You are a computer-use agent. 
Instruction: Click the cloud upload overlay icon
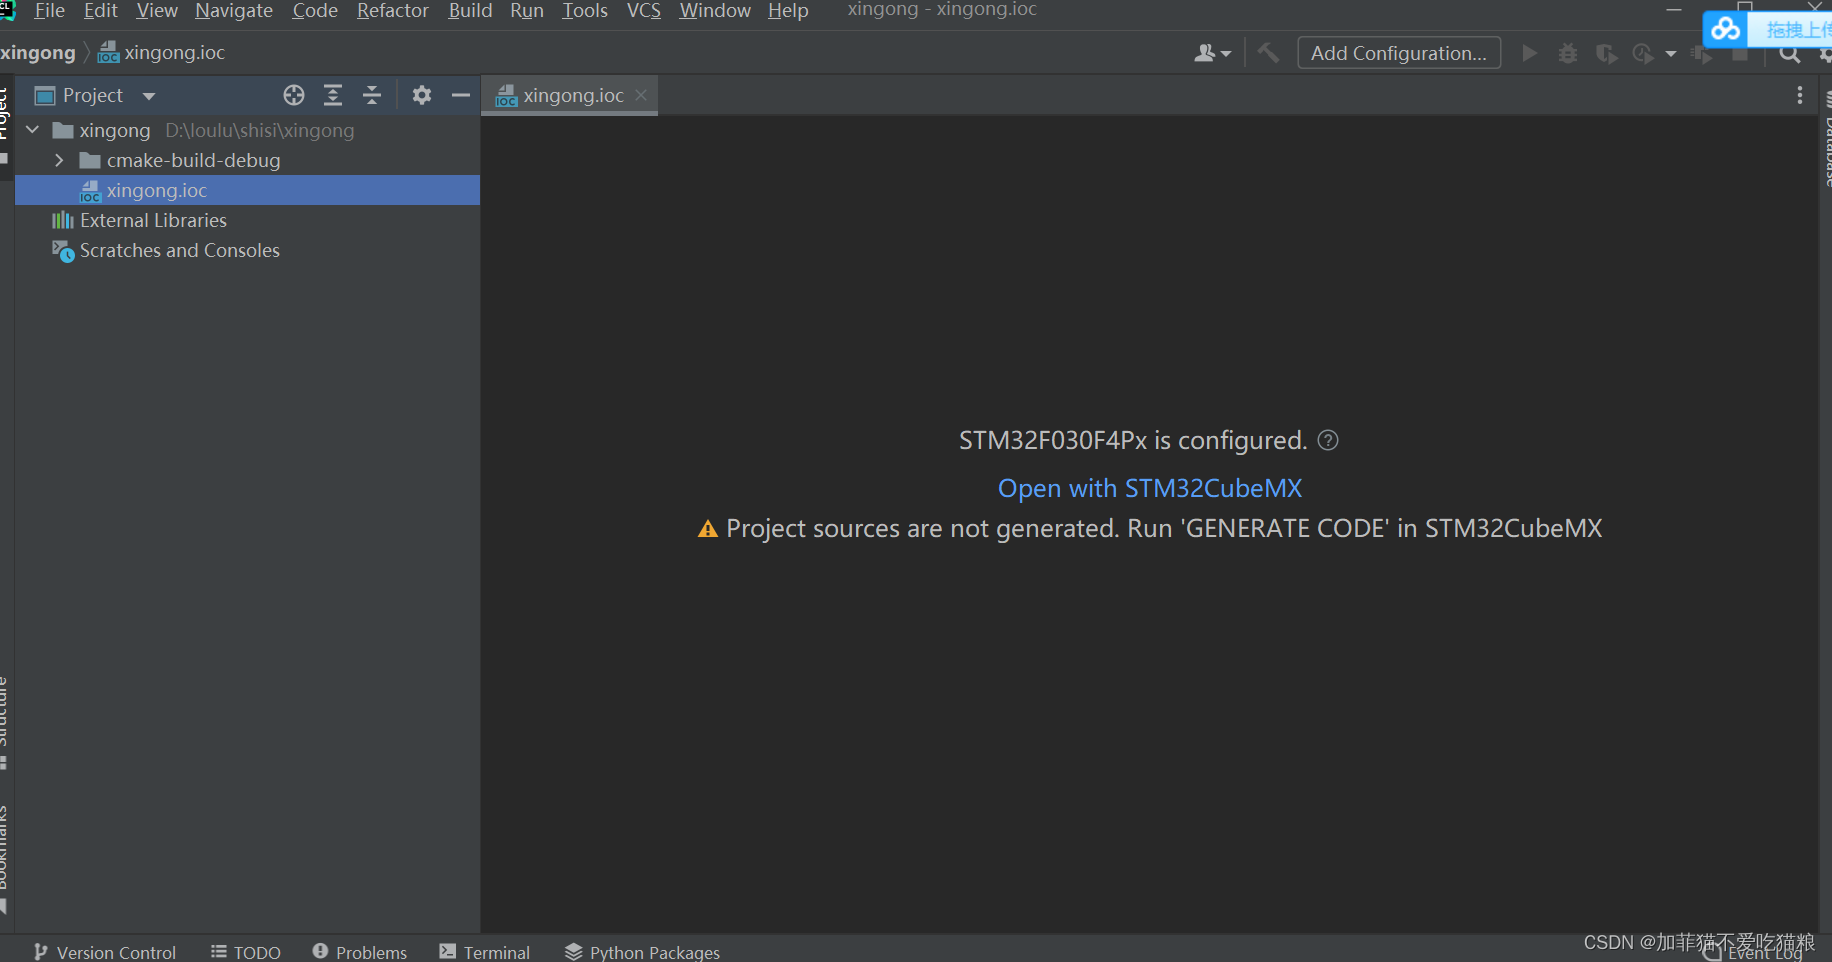(1725, 28)
